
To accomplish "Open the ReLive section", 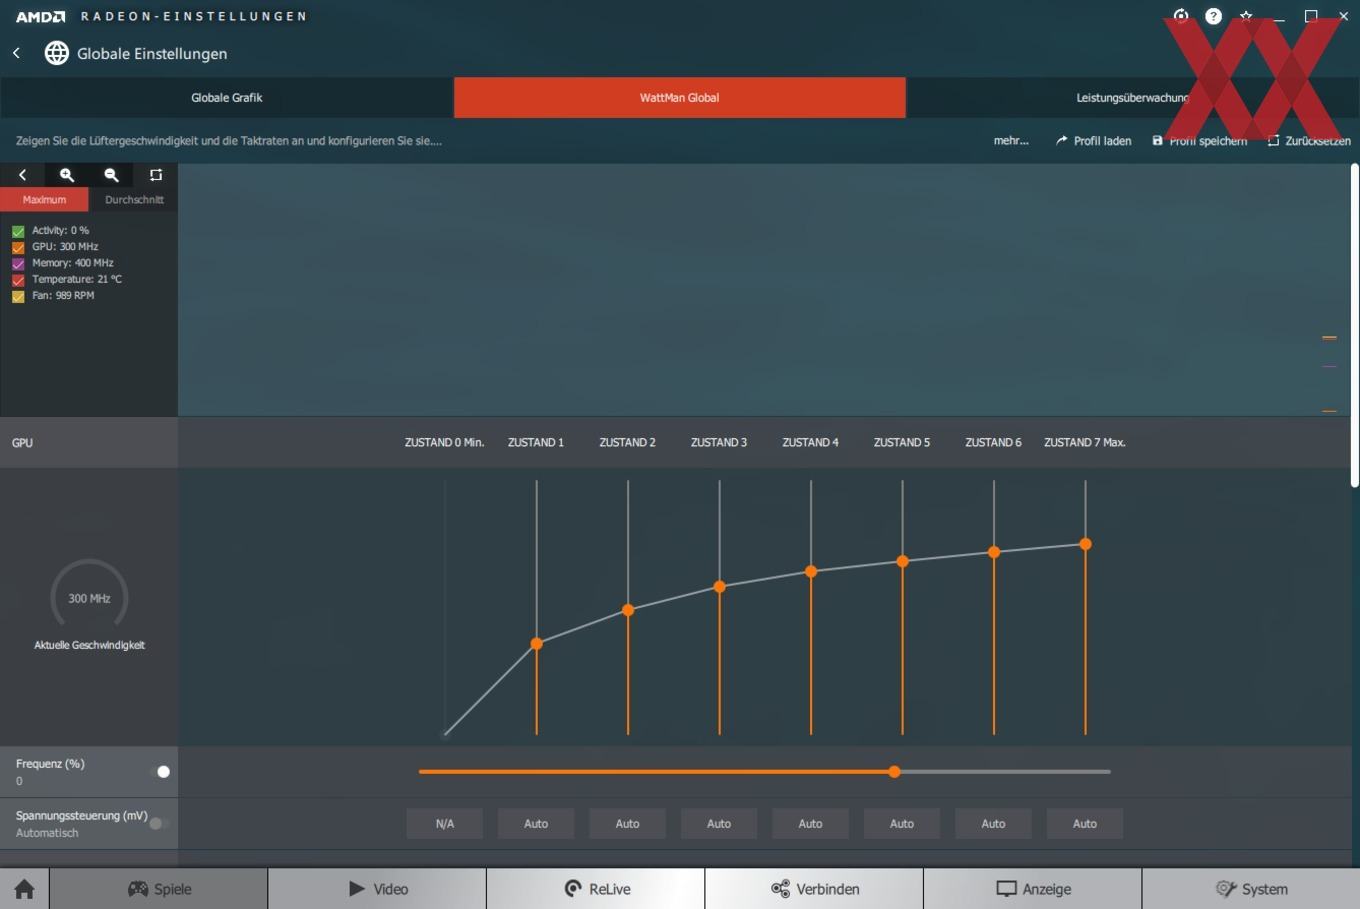I will [x=596, y=889].
